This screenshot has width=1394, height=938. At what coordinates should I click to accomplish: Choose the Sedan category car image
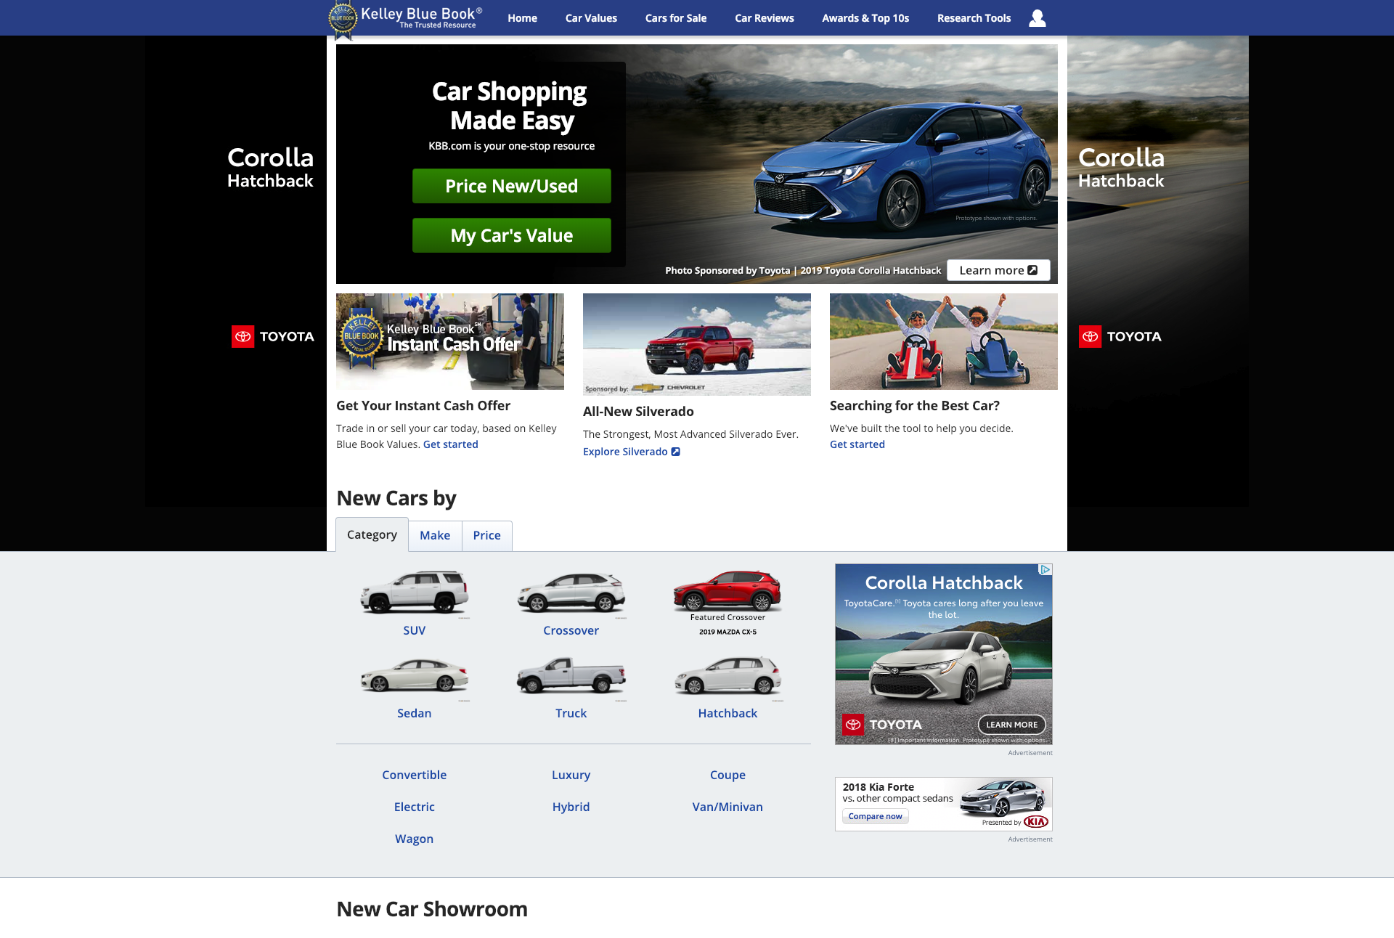(414, 677)
